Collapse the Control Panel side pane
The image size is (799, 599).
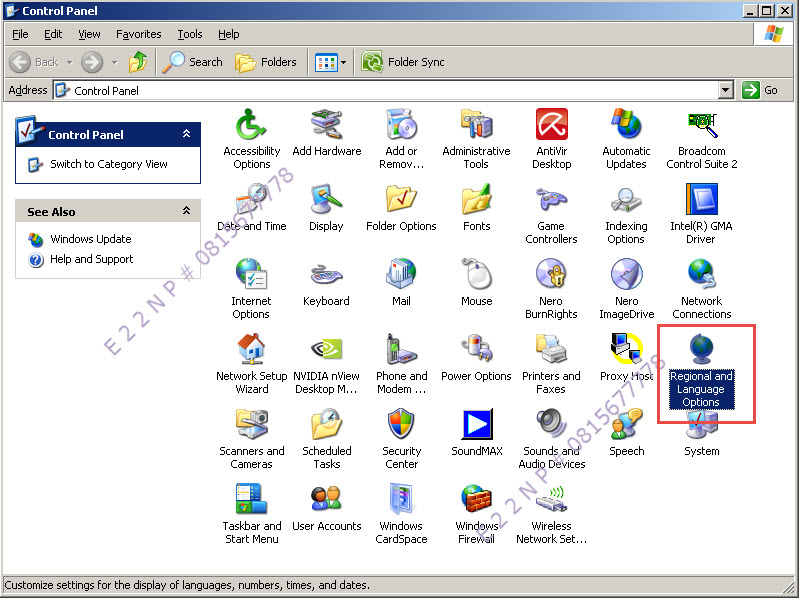click(x=187, y=134)
